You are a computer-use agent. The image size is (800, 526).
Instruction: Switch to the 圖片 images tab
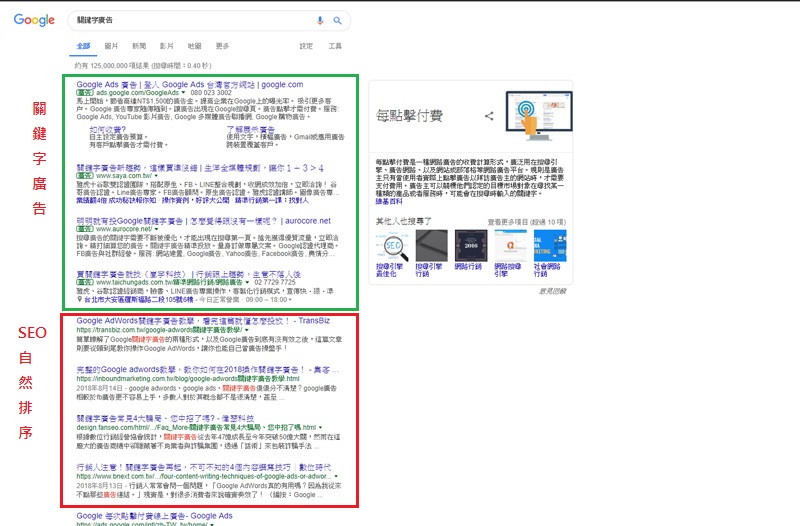pos(111,46)
